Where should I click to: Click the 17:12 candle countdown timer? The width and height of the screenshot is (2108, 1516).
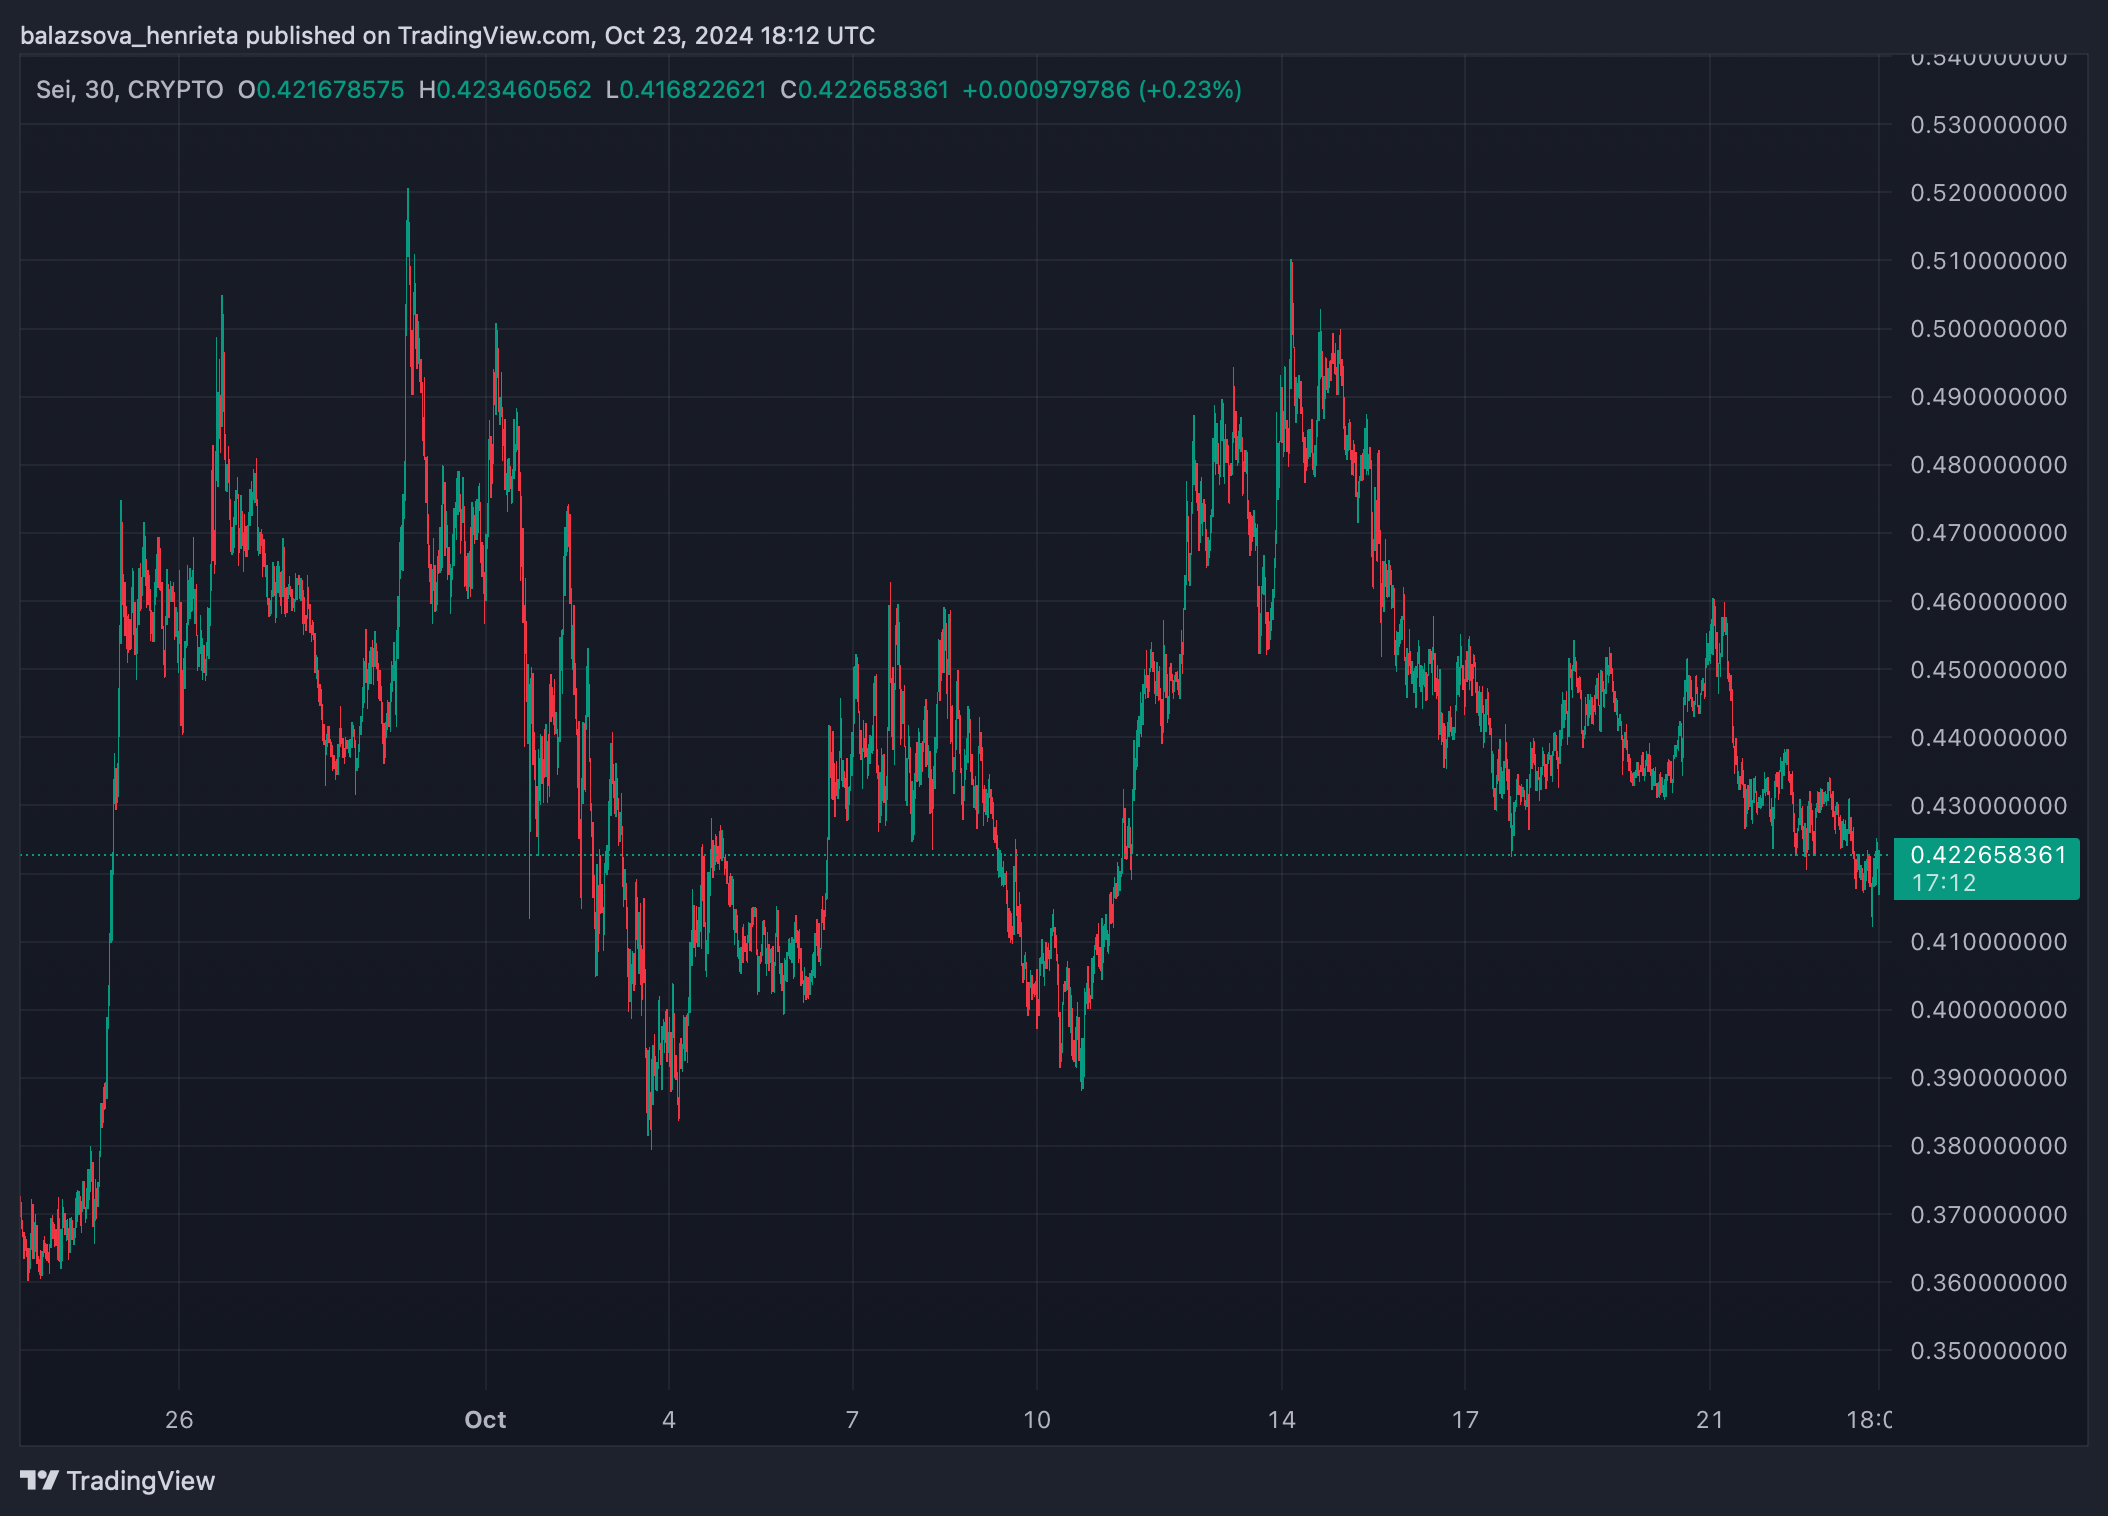tap(1943, 883)
